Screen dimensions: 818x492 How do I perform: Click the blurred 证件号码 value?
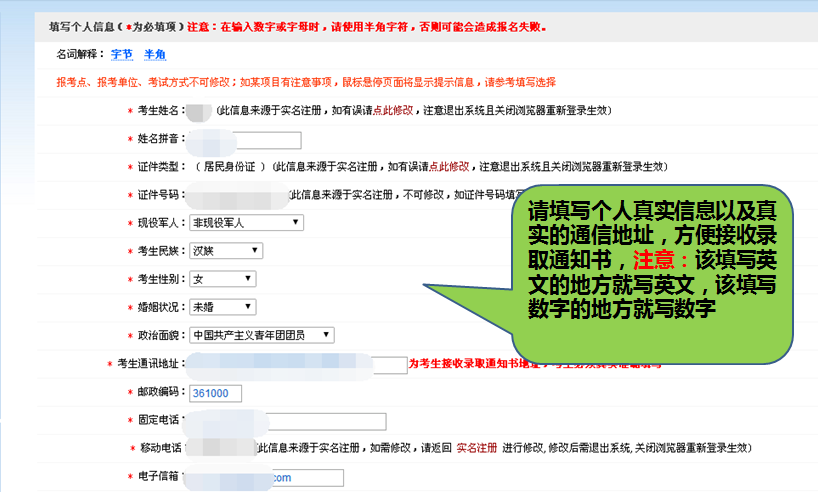click(235, 195)
